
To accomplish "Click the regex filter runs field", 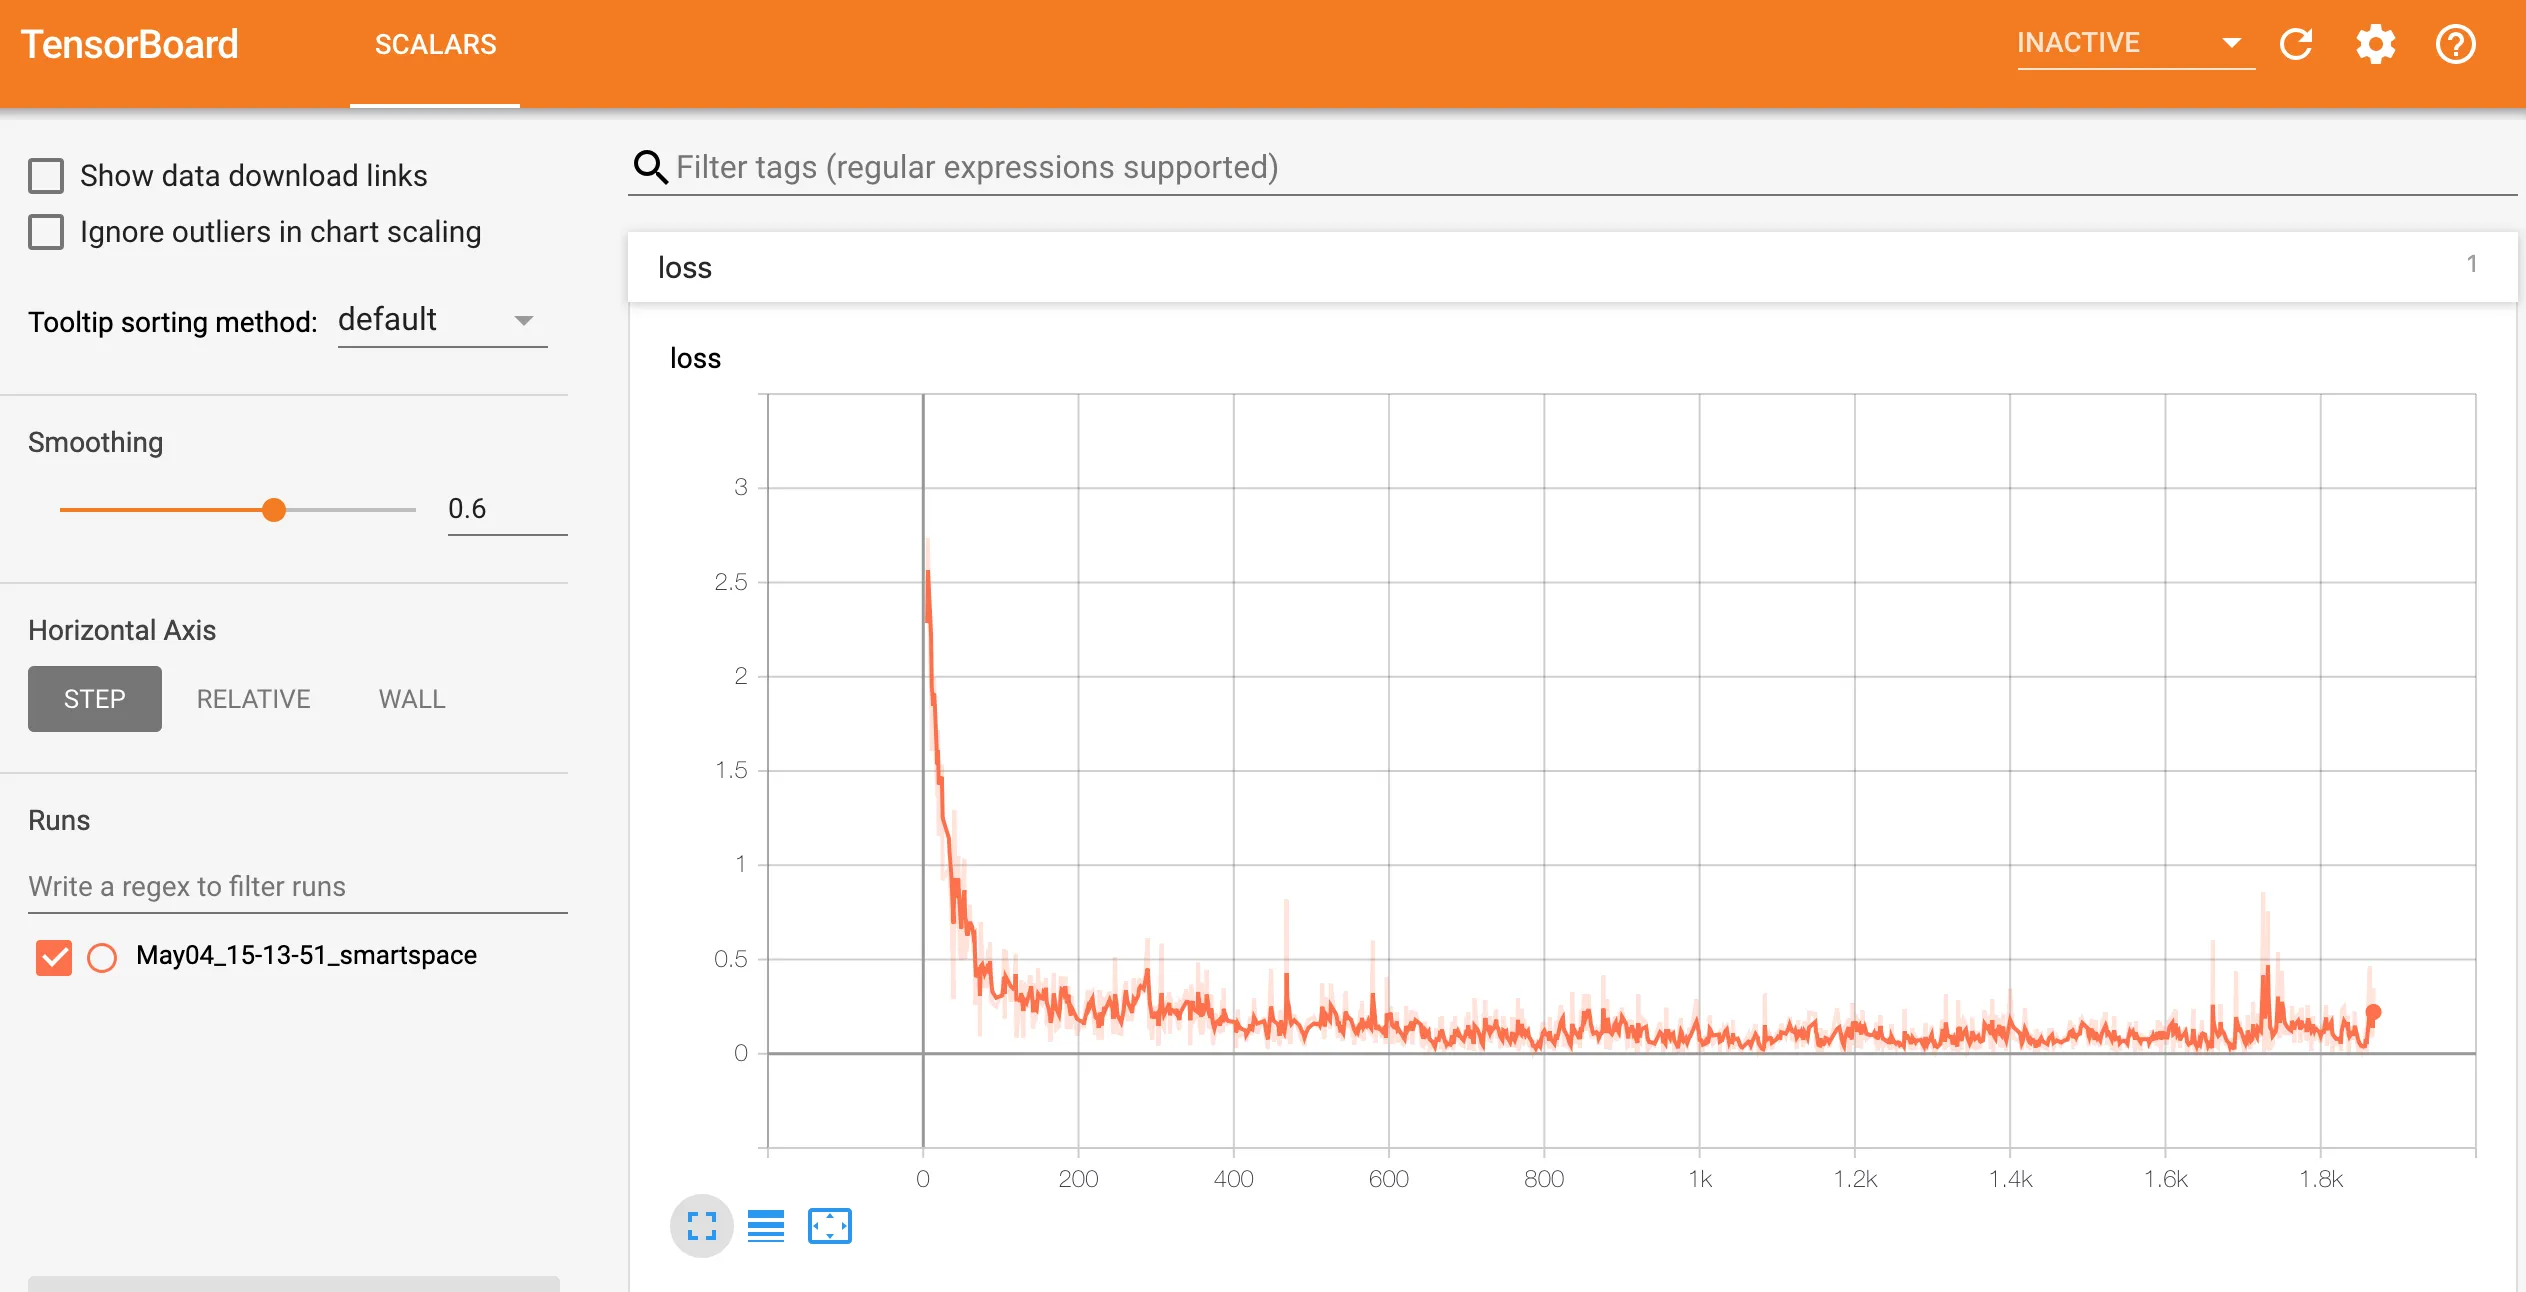I will 297,887.
